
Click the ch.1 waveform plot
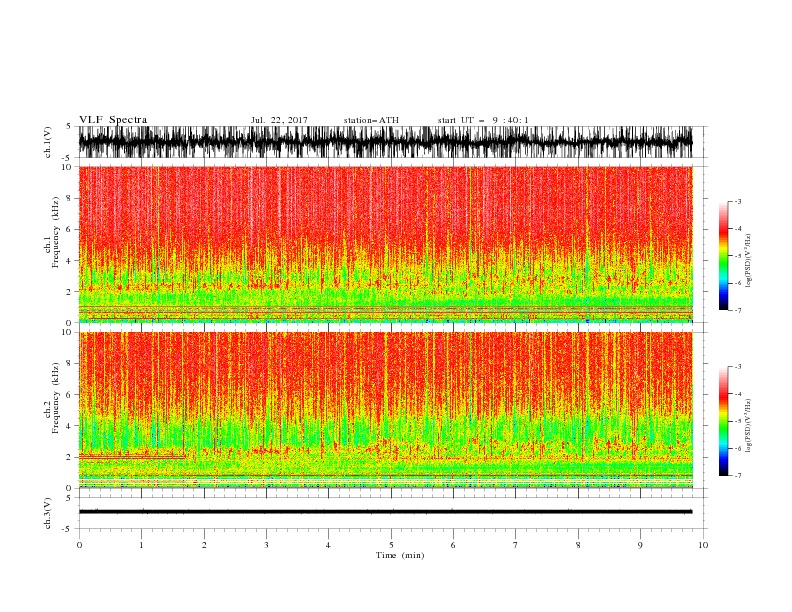pos(385,142)
